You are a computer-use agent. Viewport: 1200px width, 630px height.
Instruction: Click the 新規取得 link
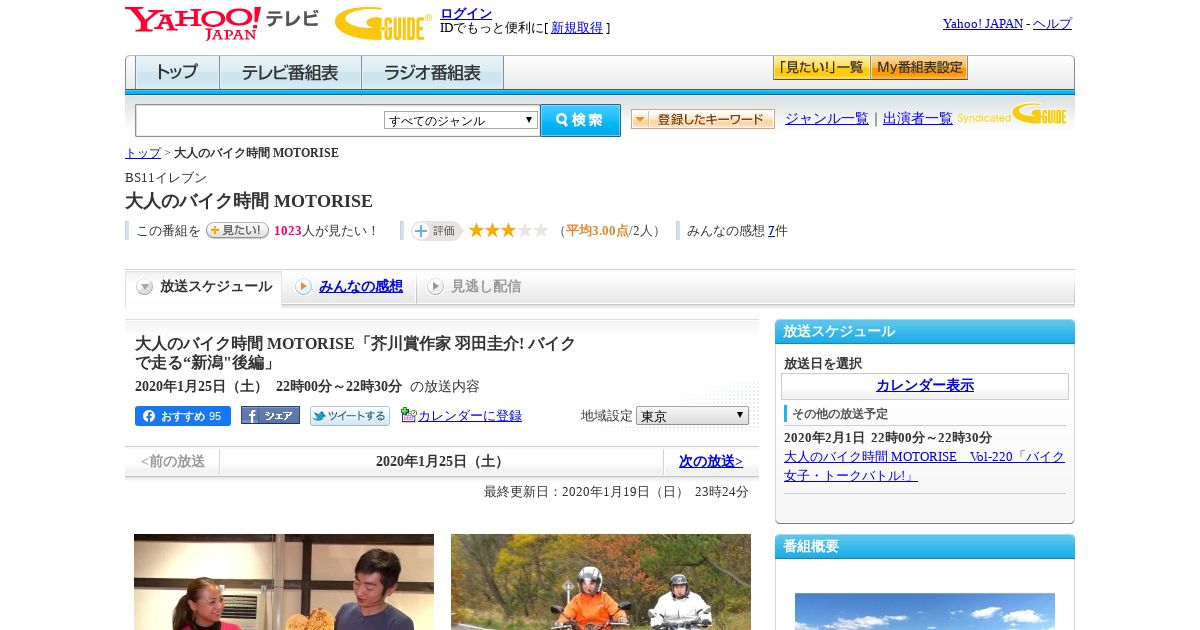(x=577, y=28)
